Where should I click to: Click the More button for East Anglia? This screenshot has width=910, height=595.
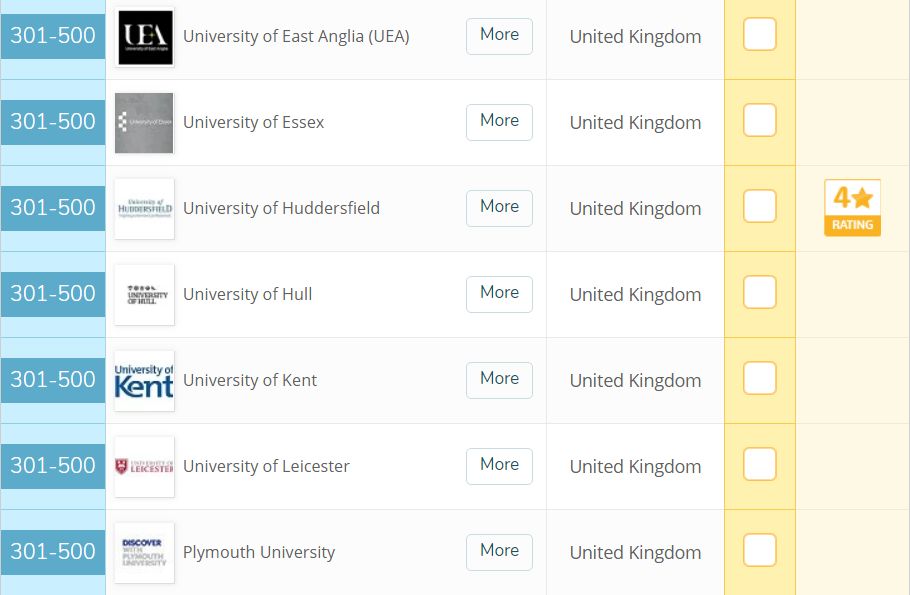pos(499,36)
